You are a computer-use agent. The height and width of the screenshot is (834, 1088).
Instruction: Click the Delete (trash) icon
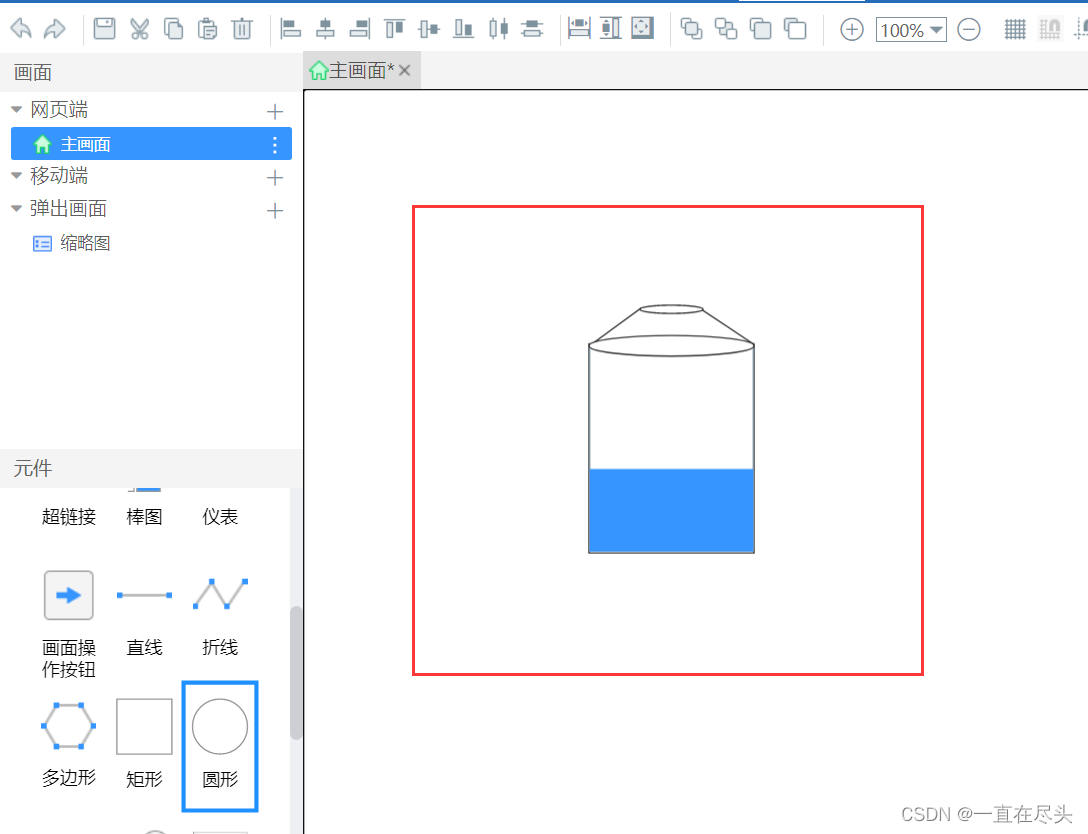pyautogui.click(x=242, y=29)
